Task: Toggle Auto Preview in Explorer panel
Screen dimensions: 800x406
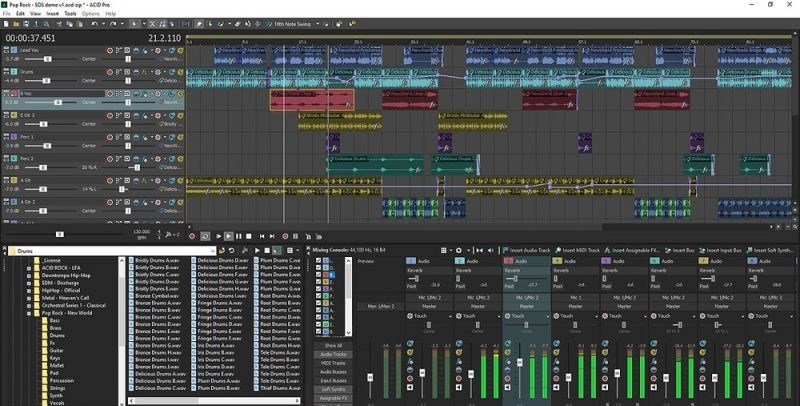Action: (x=276, y=250)
